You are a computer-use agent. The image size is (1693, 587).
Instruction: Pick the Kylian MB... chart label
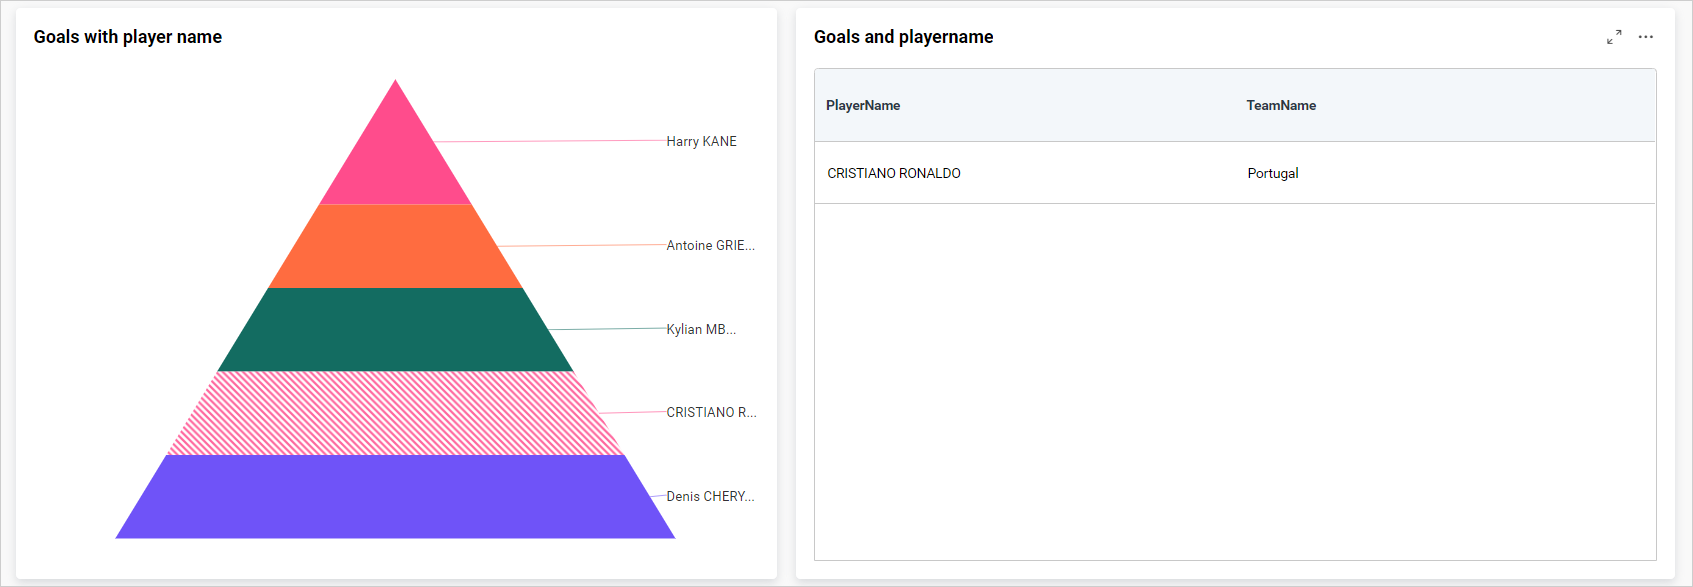point(701,330)
